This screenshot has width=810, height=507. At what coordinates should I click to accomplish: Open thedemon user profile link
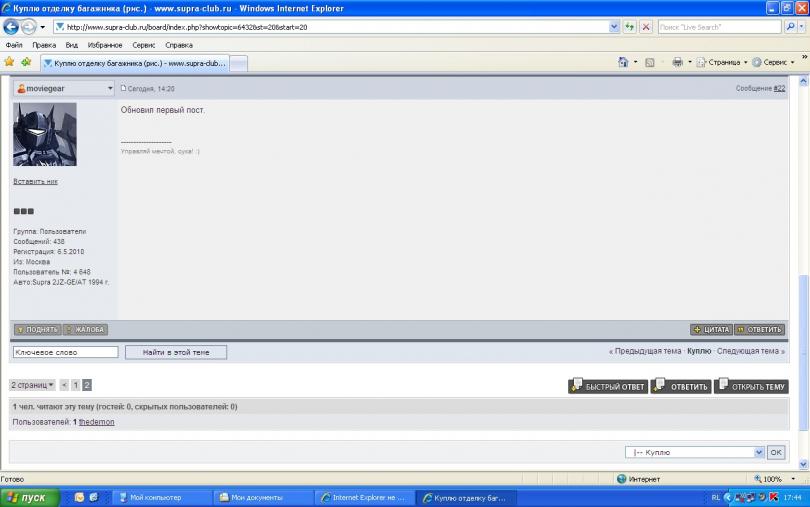point(96,422)
